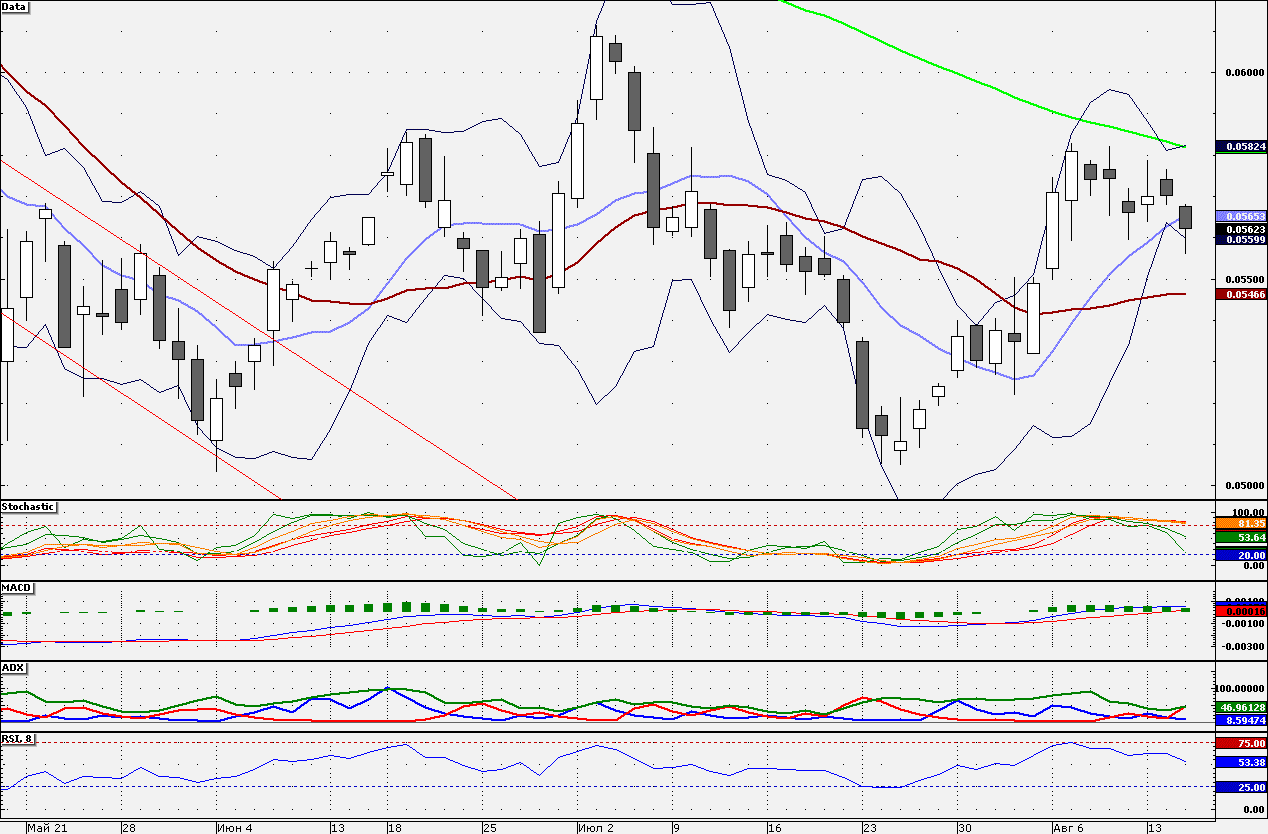Click the 25 date label on time axis
Viewport: 1268px width, 834px height.
[x=490, y=828]
